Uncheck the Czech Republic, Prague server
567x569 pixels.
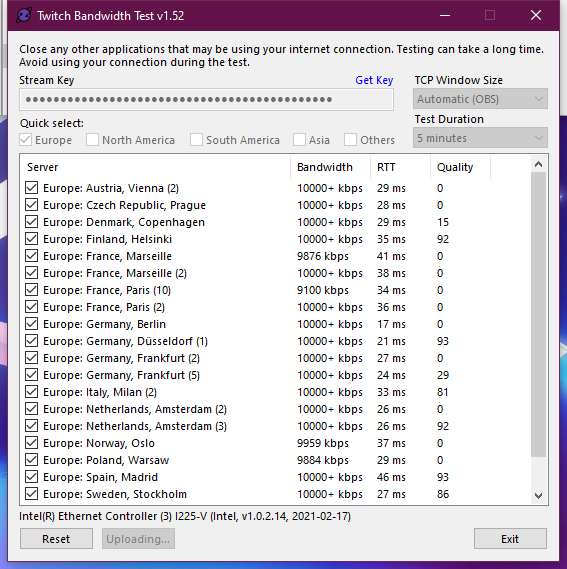click(32, 205)
